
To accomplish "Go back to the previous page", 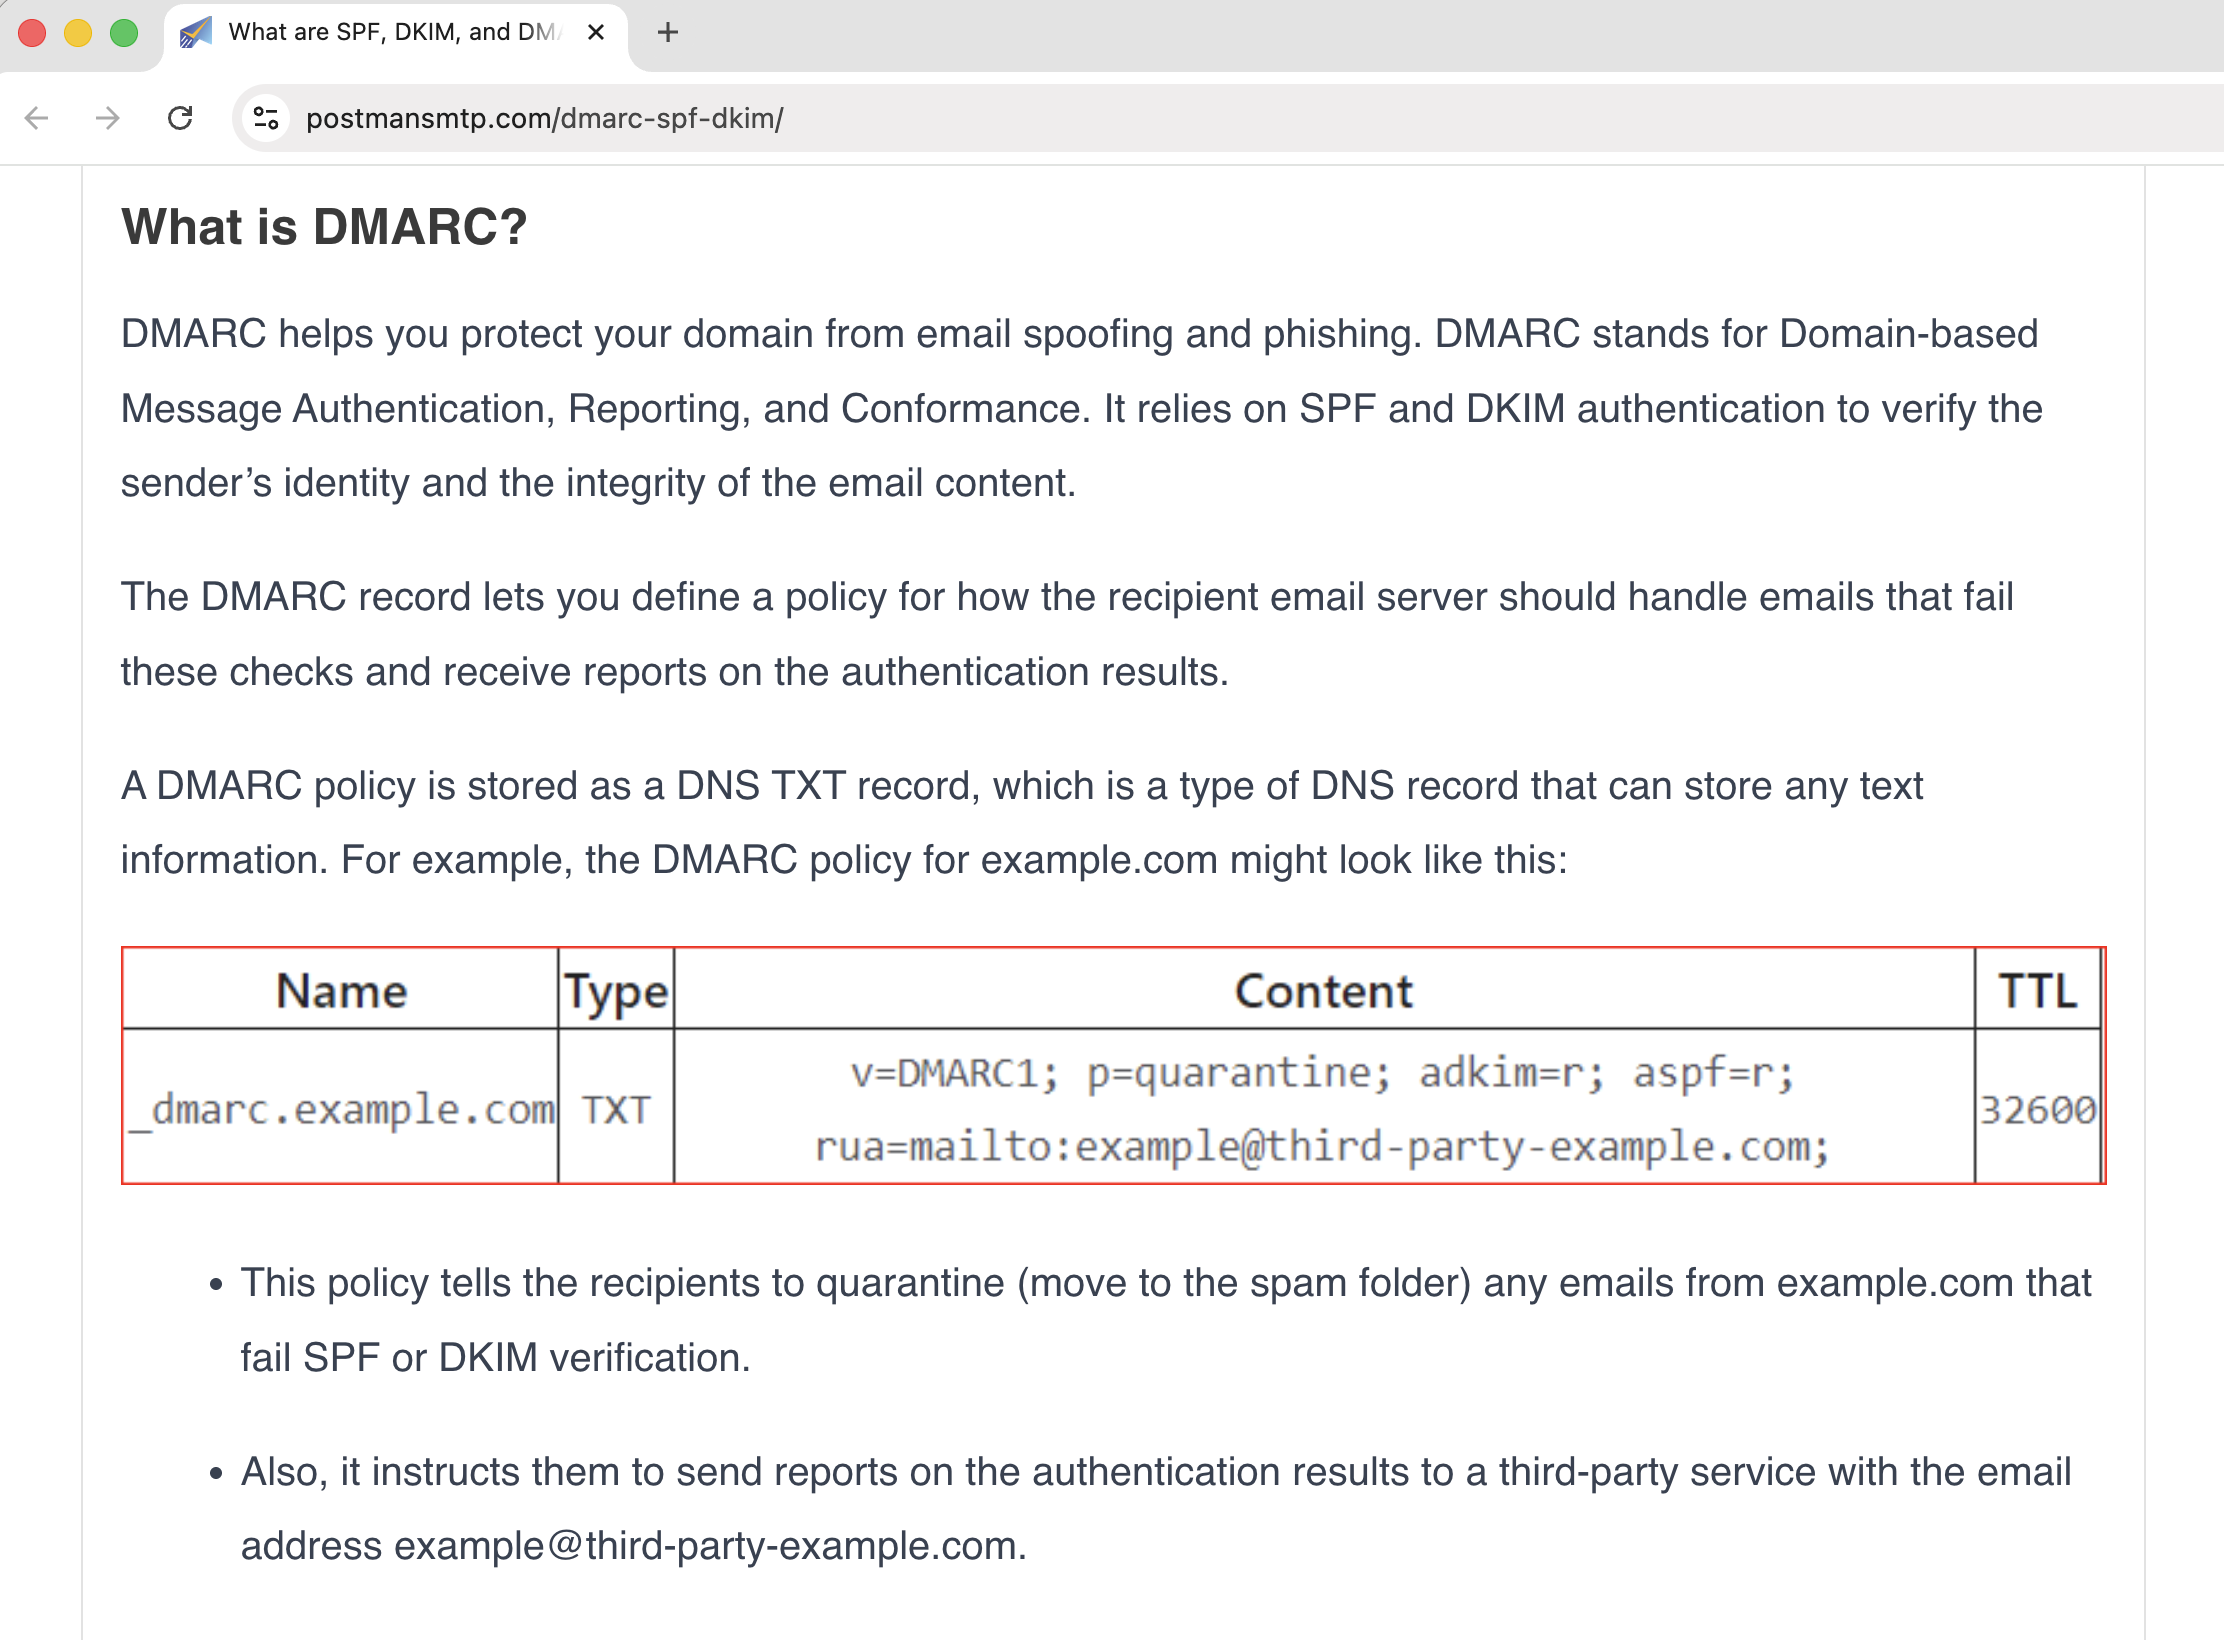I will tap(37, 118).
